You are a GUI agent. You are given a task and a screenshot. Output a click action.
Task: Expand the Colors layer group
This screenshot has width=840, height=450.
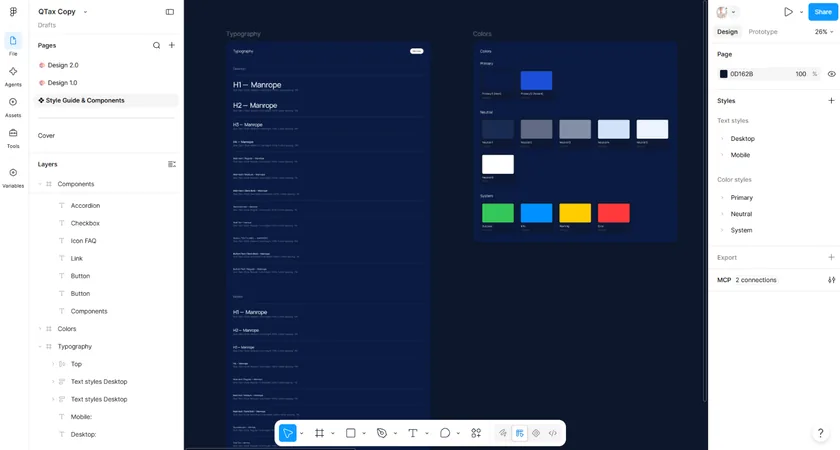pyautogui.click(x=40, y=329)
